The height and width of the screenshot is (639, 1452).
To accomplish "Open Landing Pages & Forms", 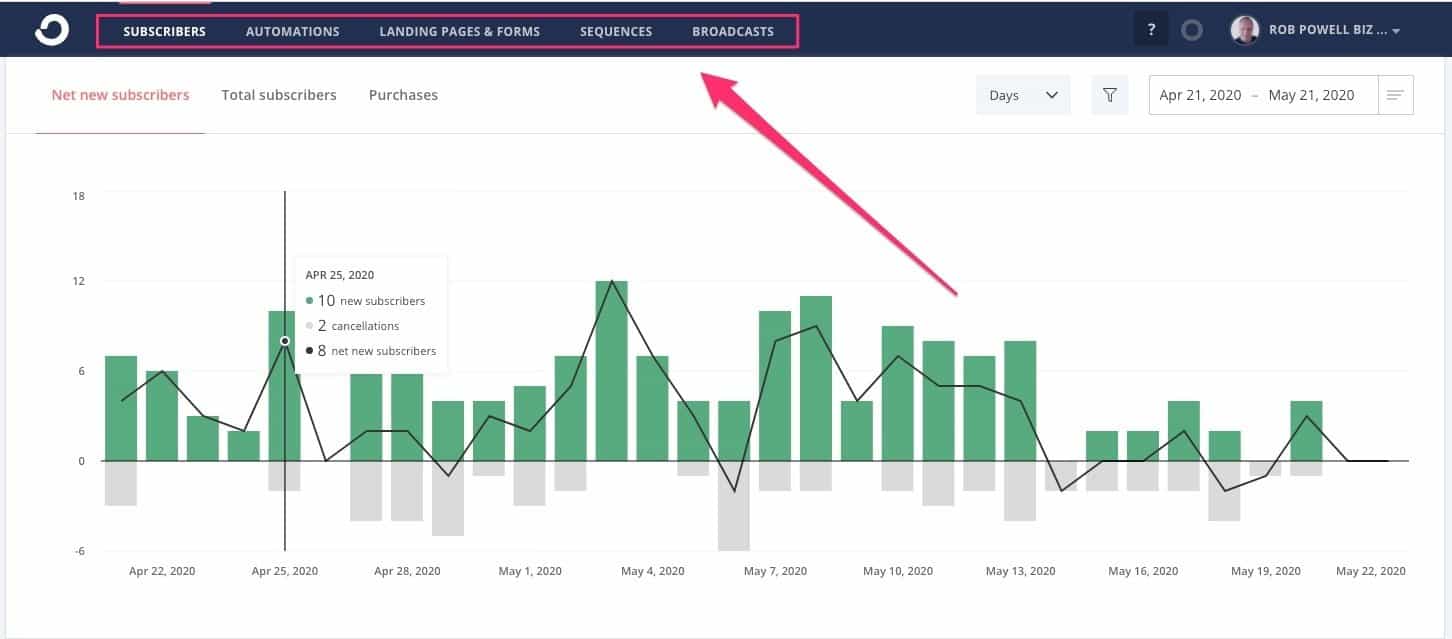I will [459, 31].
